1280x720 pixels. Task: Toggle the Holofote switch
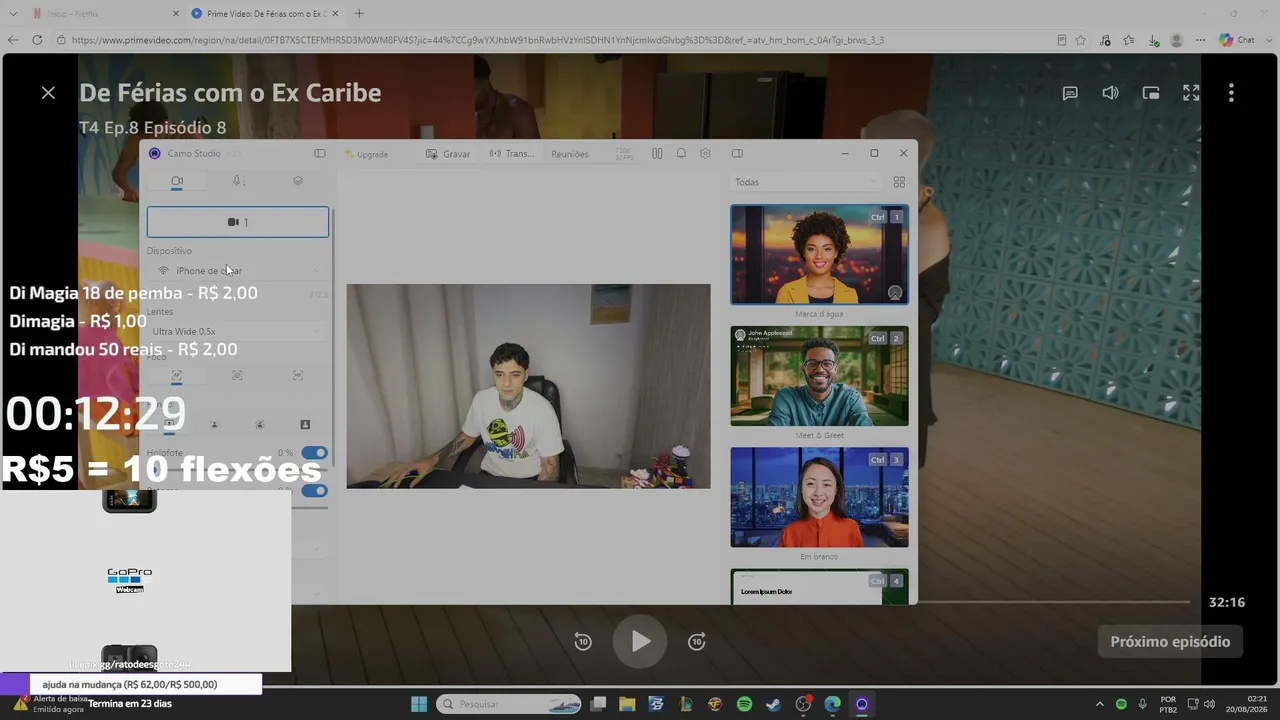[314, 453]
